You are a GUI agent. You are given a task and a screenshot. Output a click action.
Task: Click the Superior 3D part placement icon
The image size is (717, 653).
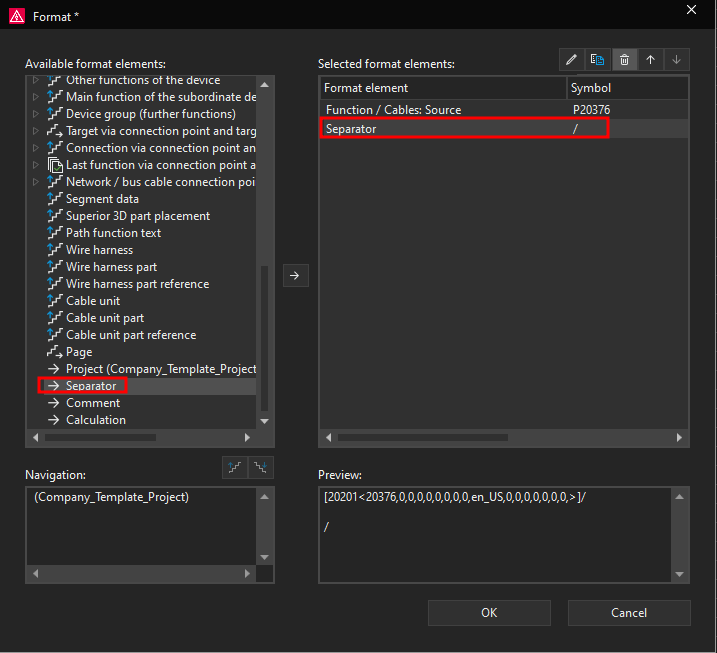click(55, 216)
